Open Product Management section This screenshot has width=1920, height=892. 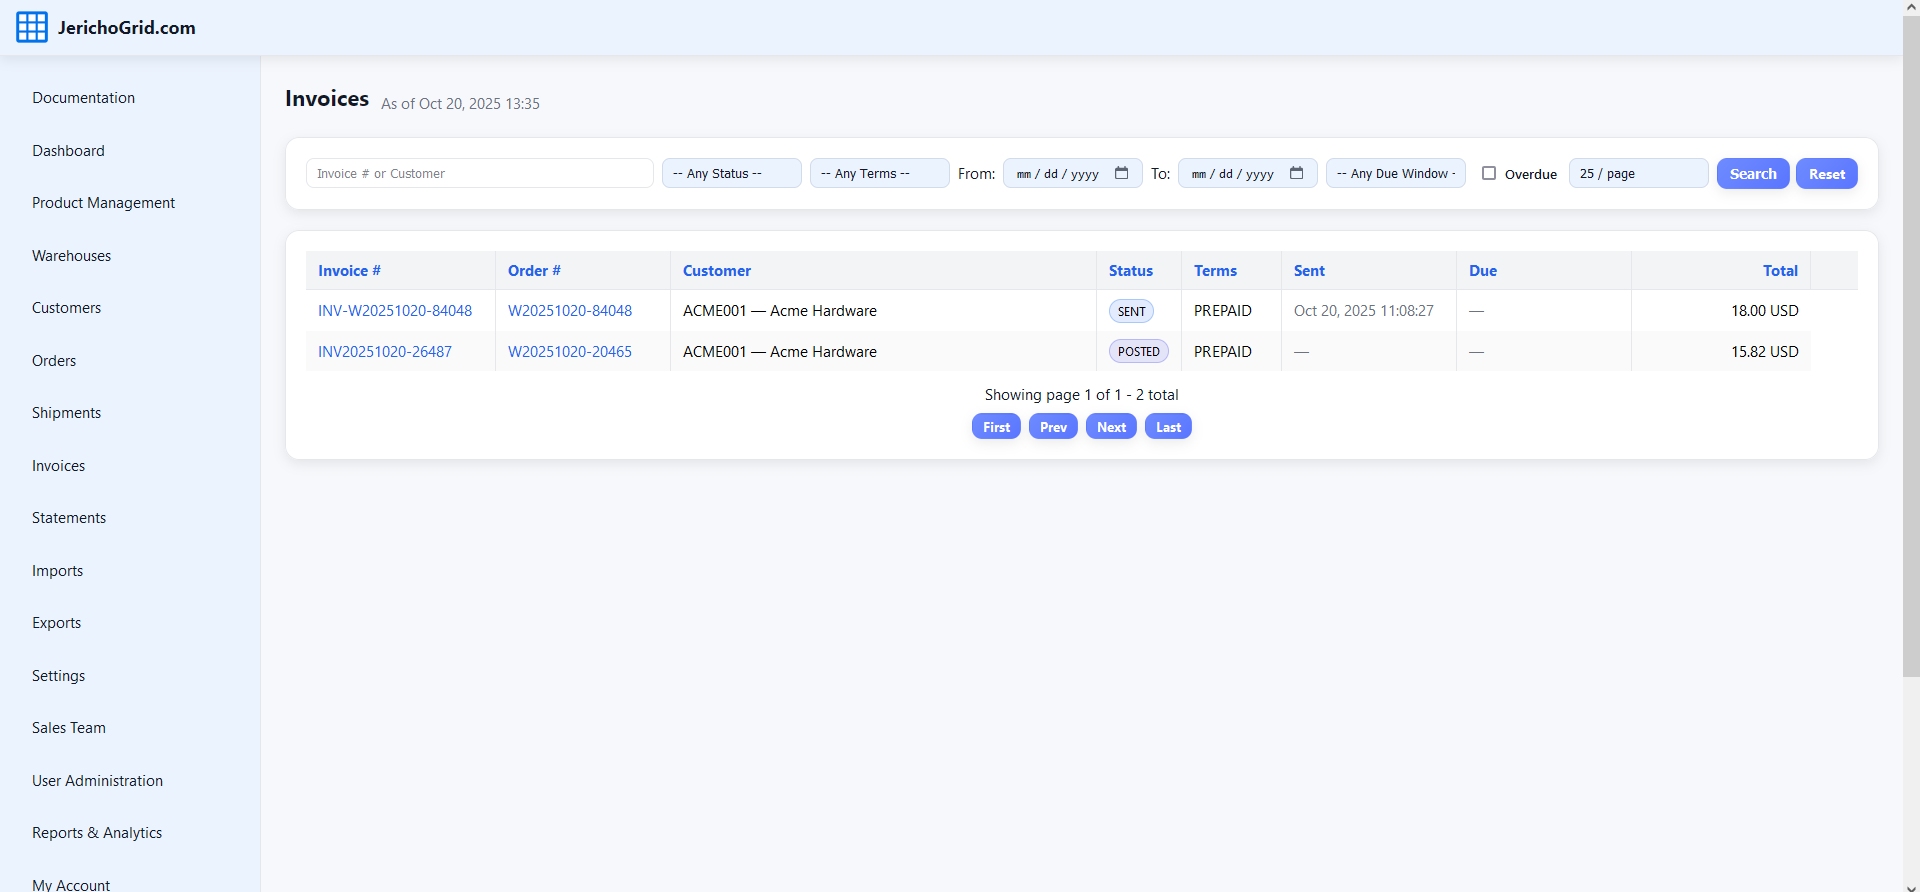click(103, 203)
